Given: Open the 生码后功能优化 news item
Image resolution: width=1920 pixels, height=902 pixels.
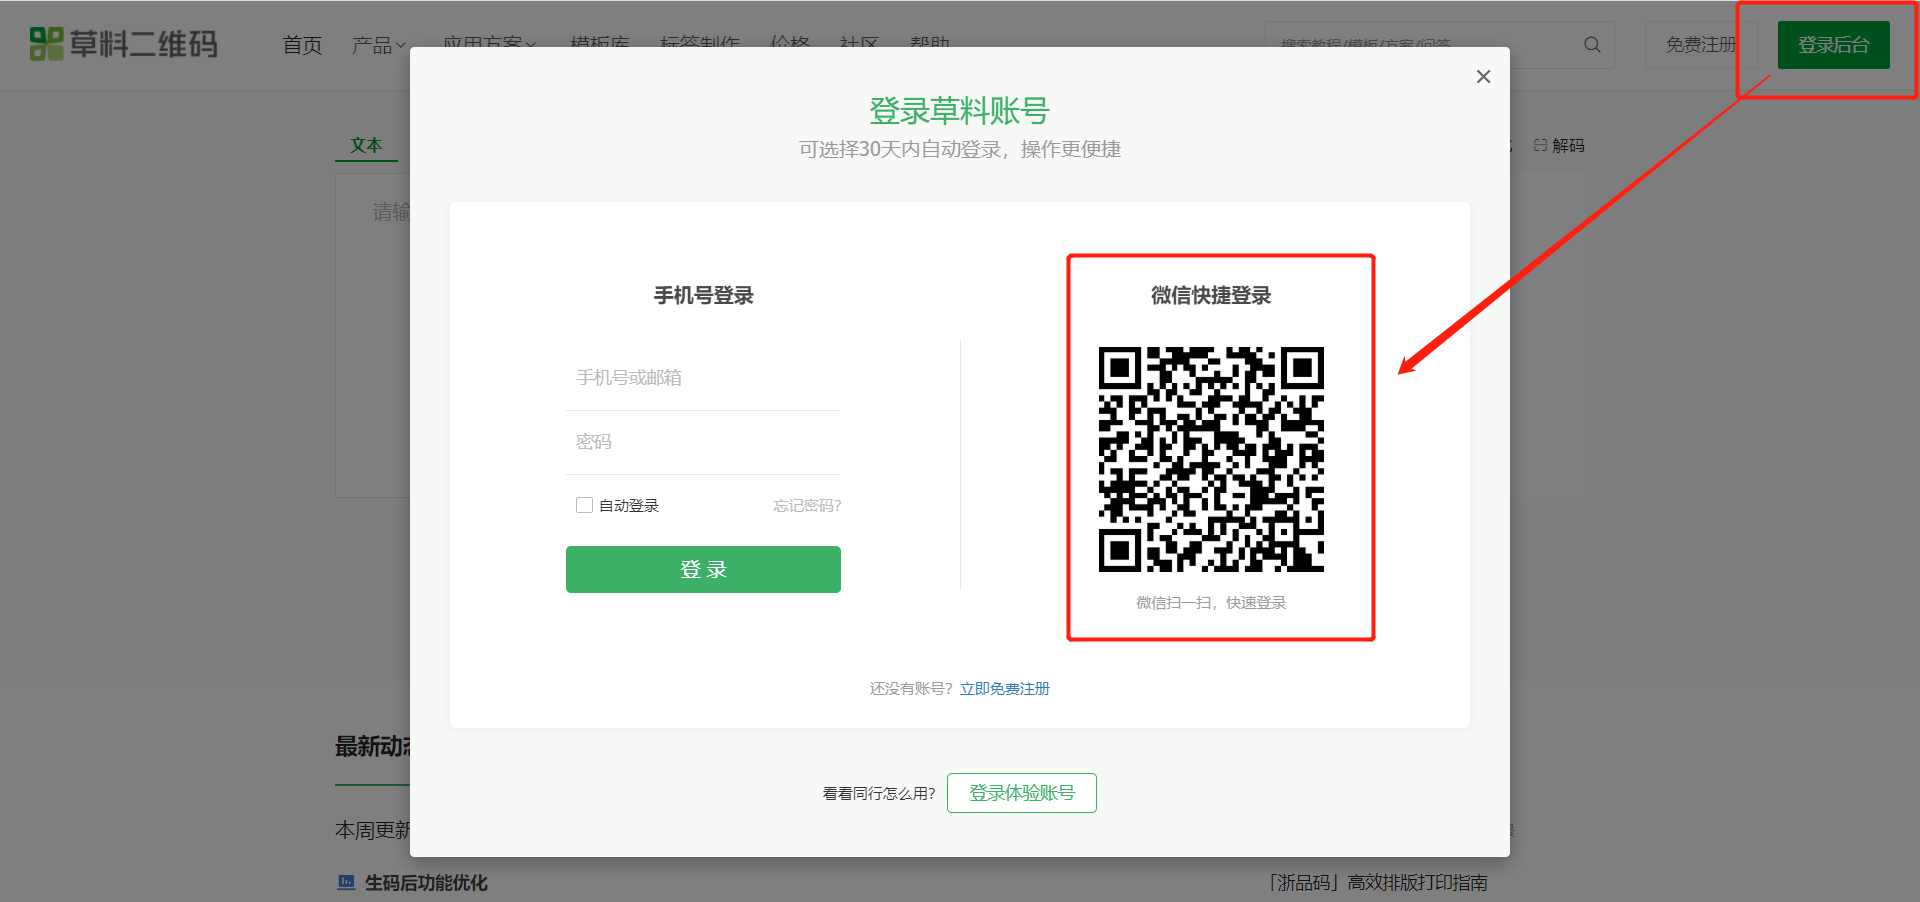Looking at the screenshot, I should pyautogui.click(x=426, y=883).
